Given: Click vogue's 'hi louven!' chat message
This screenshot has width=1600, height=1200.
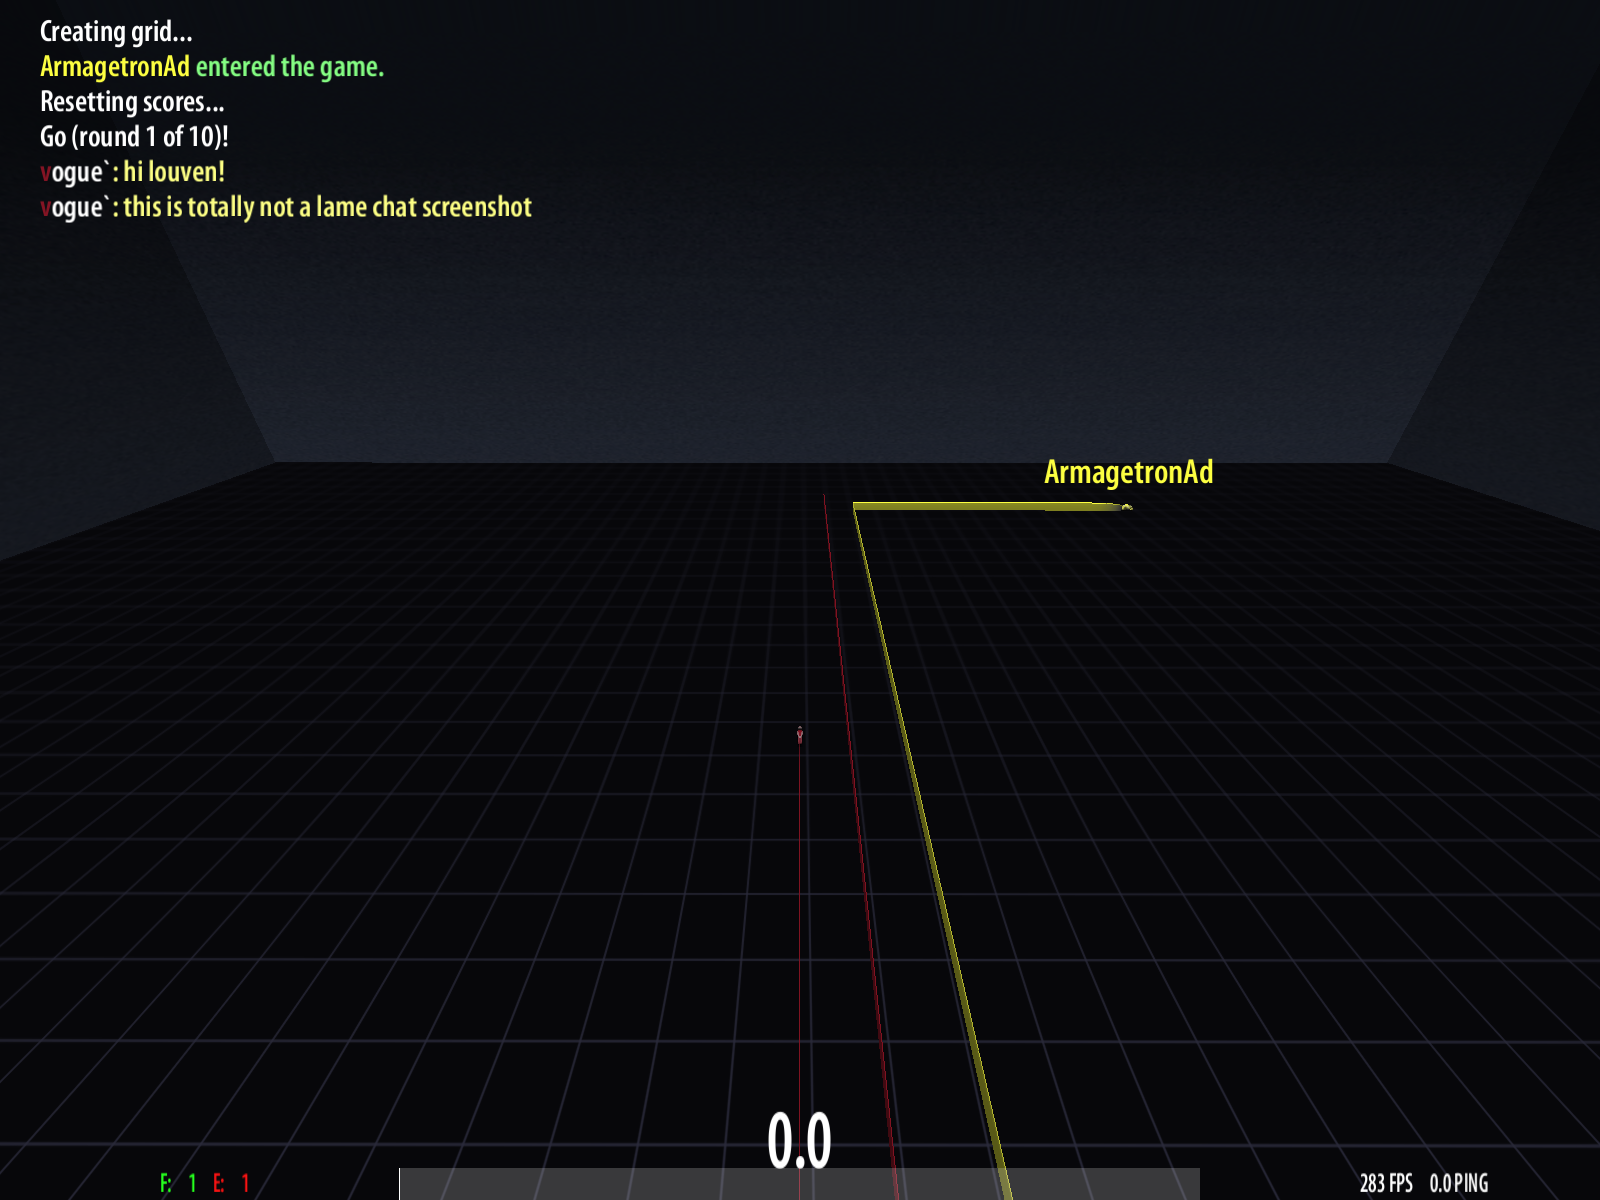Looking at the screenshot, I should 174,172.
